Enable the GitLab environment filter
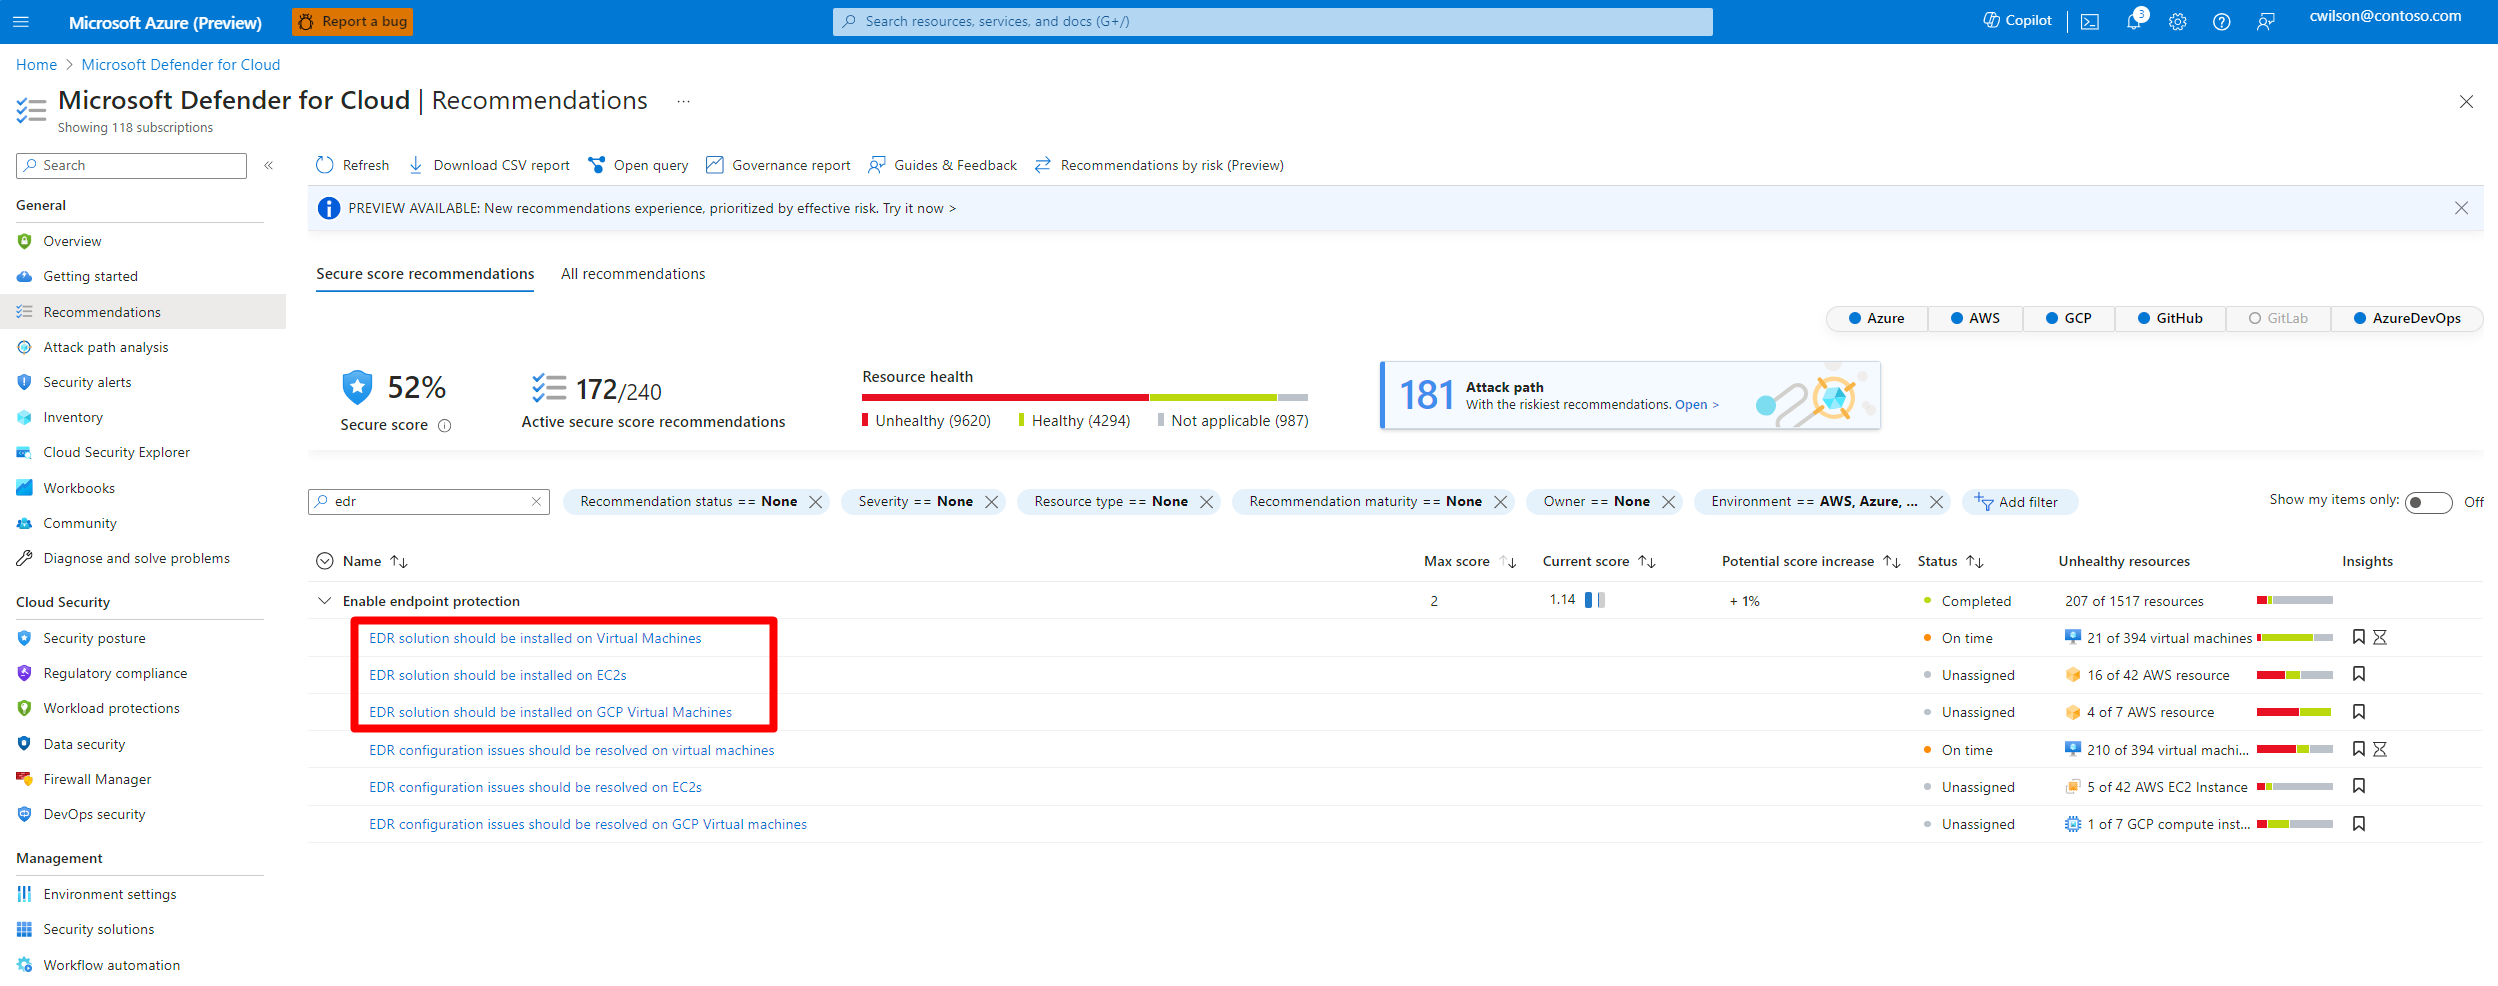 pos(2279,318)
